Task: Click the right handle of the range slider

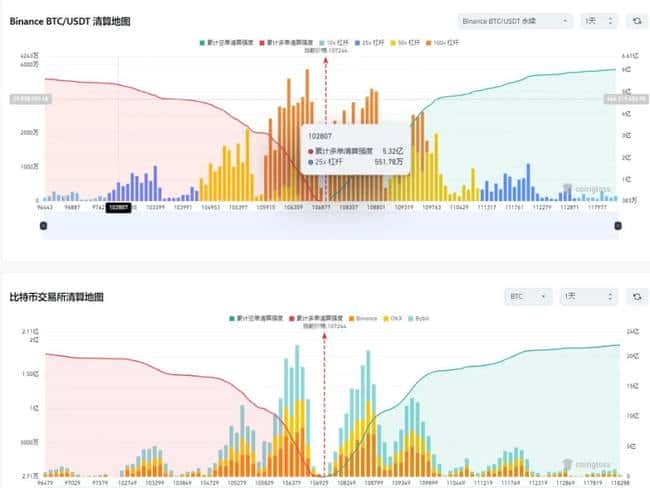Action: (618, 226)
